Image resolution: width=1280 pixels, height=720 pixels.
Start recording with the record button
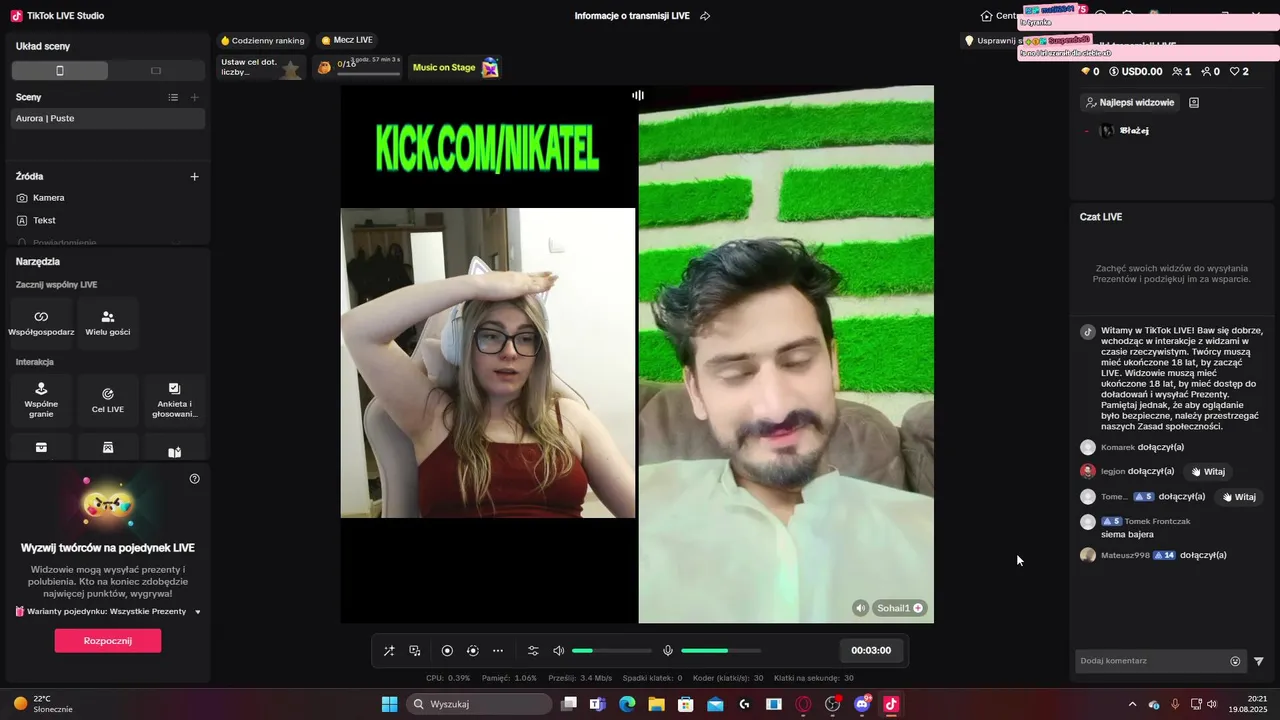coord(447,651)
